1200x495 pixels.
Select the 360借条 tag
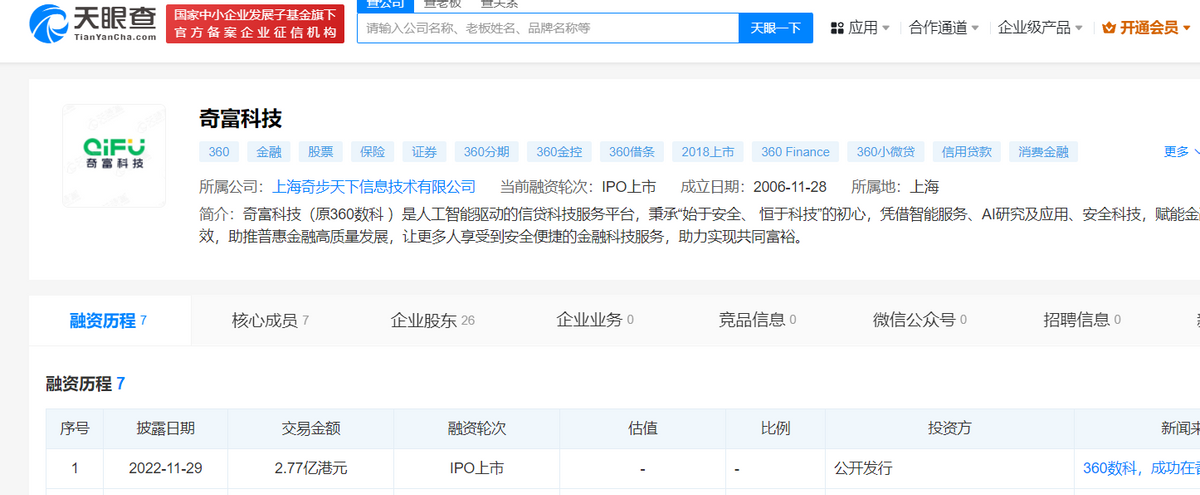click(632, 152)
